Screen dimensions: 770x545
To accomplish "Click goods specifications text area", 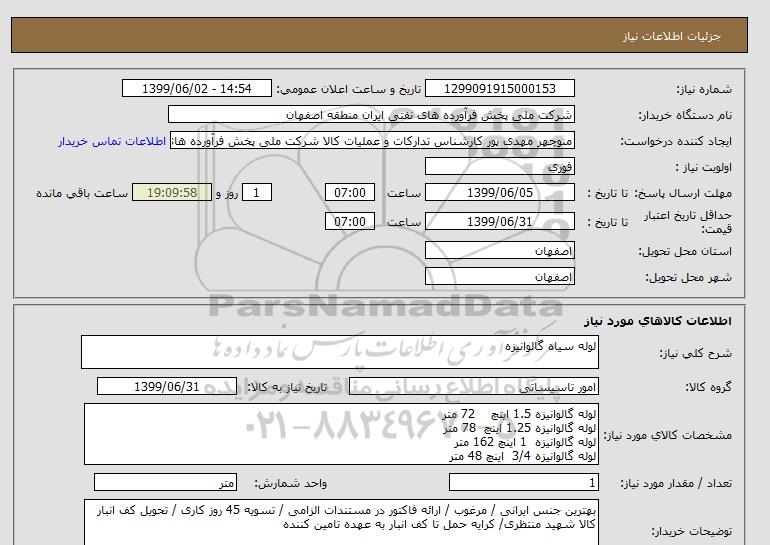I will 341,434.
